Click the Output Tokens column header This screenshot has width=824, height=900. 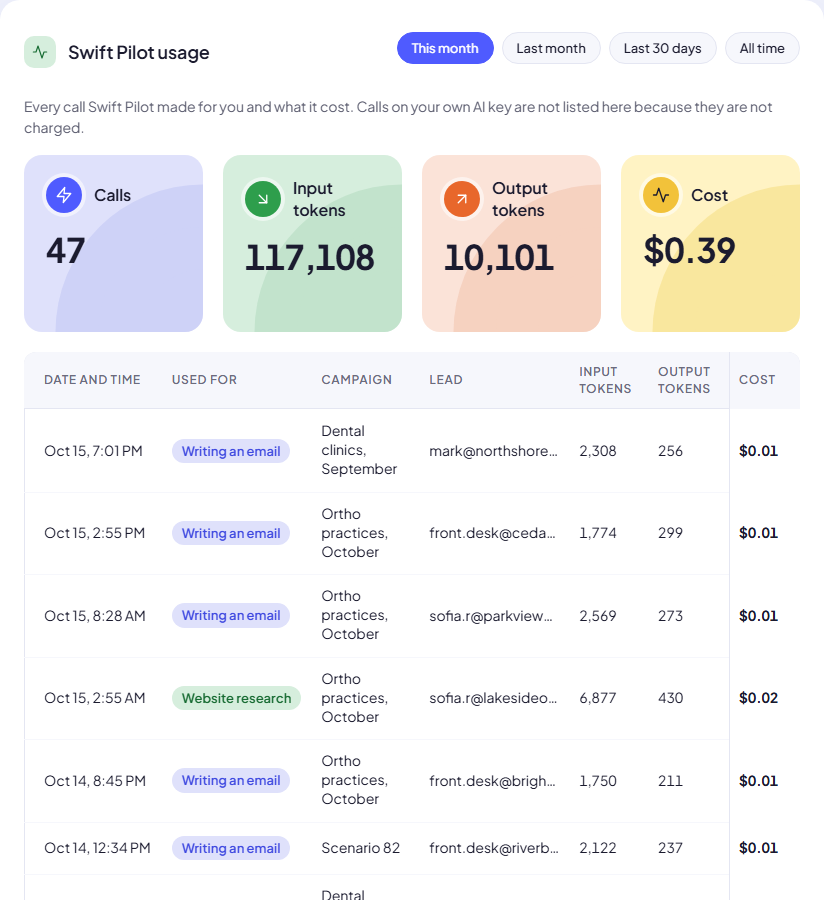coord(684,380)
